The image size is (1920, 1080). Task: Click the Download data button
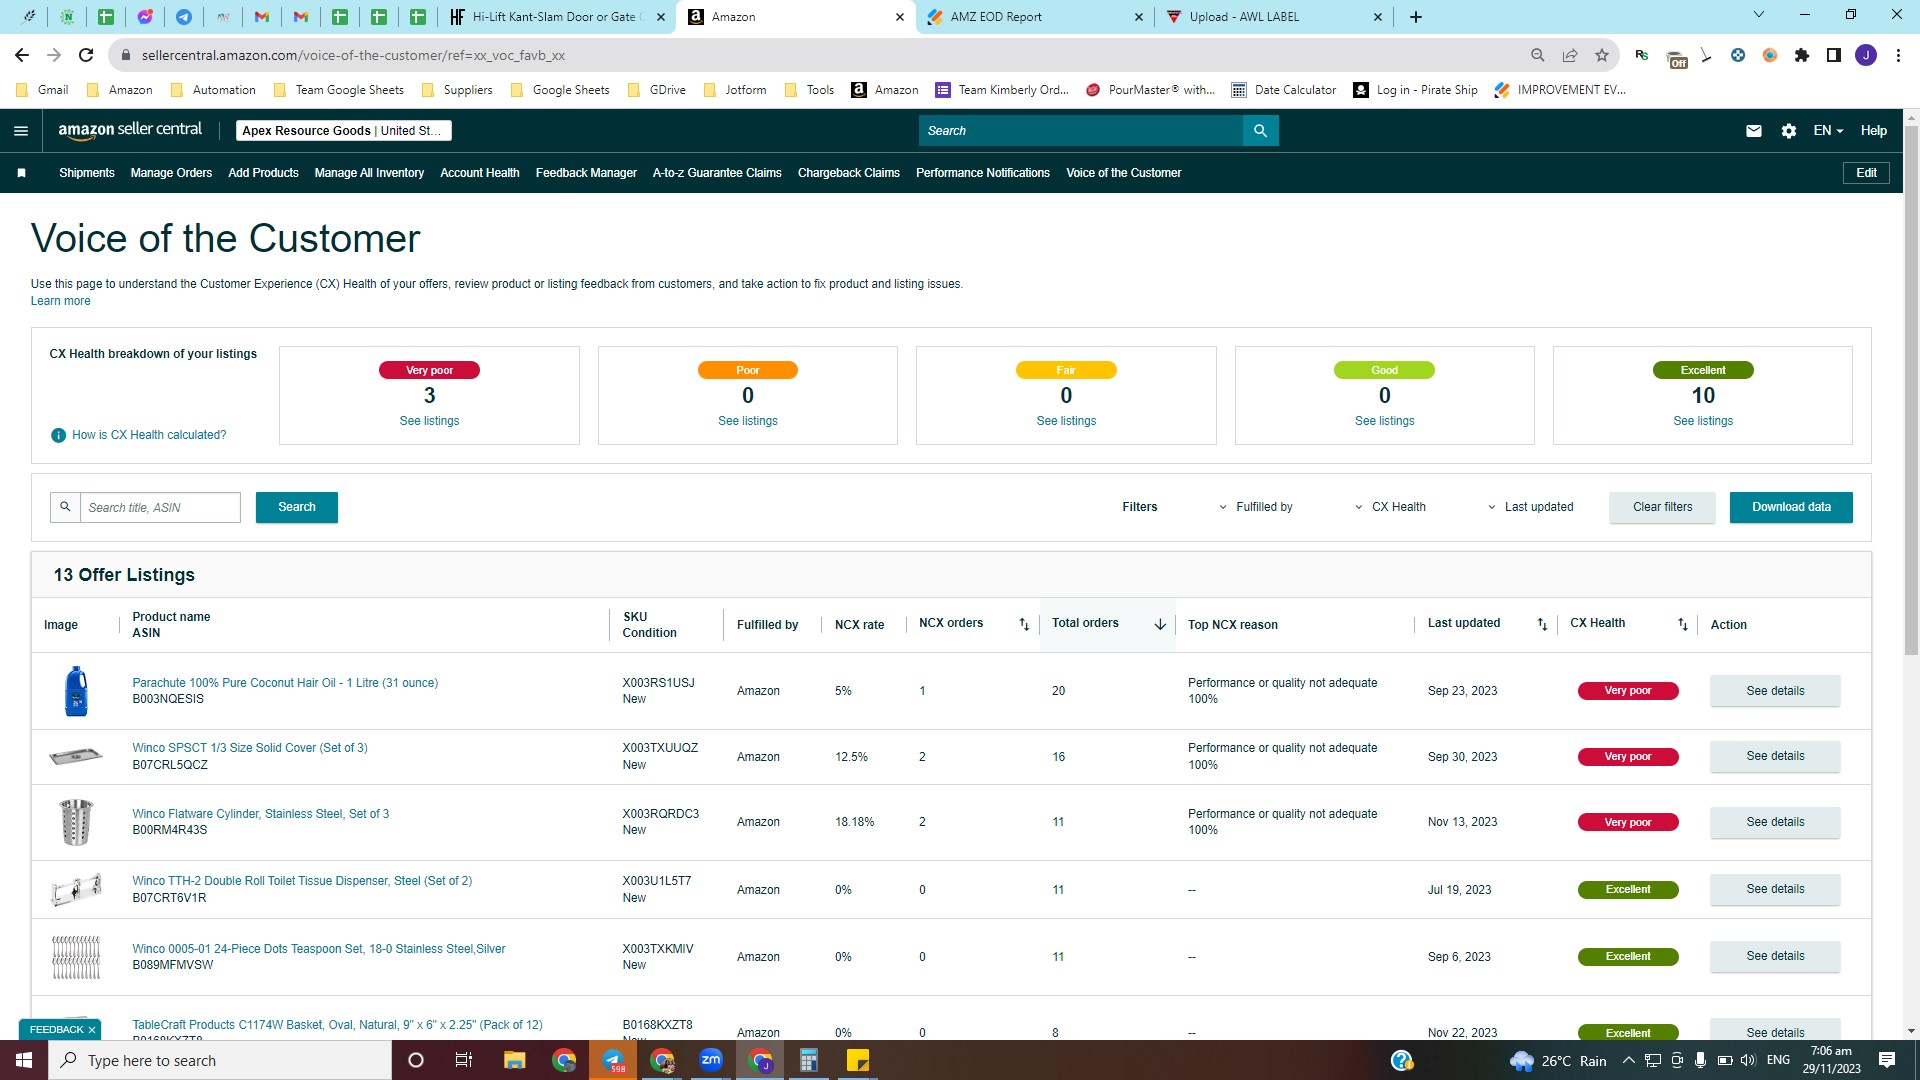pyautogui.click(x=1791, y=507)
